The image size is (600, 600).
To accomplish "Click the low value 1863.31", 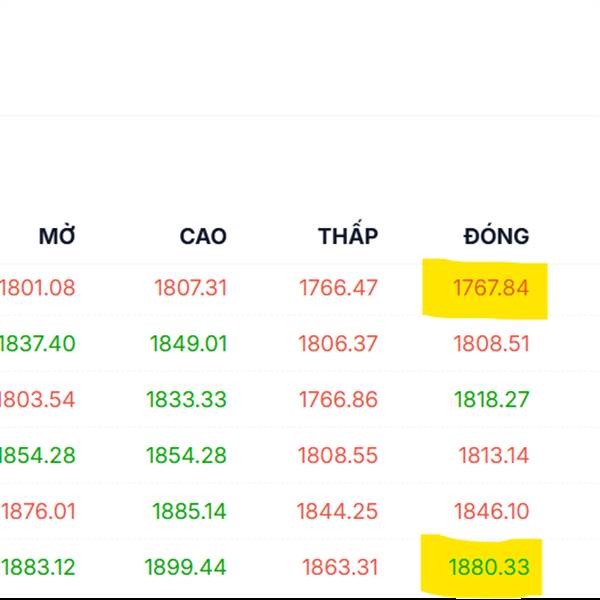I will 340,568.
